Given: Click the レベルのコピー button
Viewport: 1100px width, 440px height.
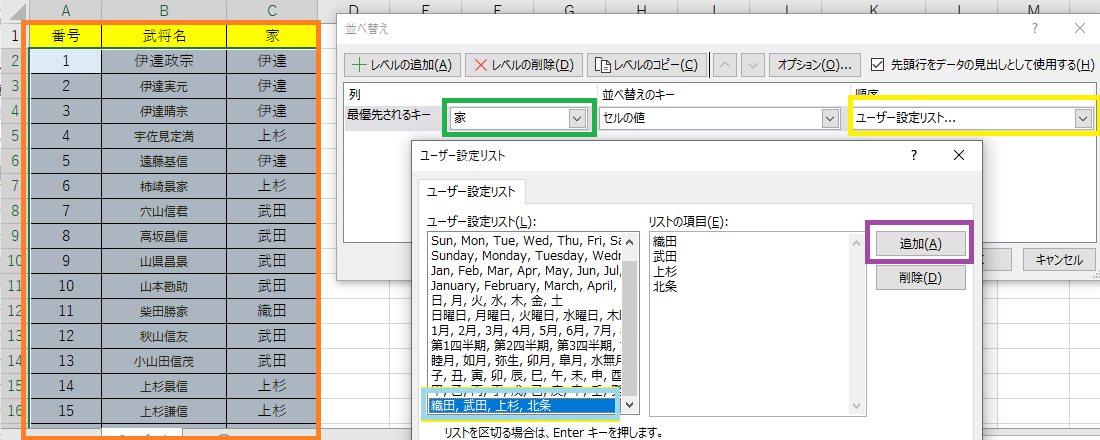Looking at the screenshot, I should pyautogui.click(x=645, y=65).
